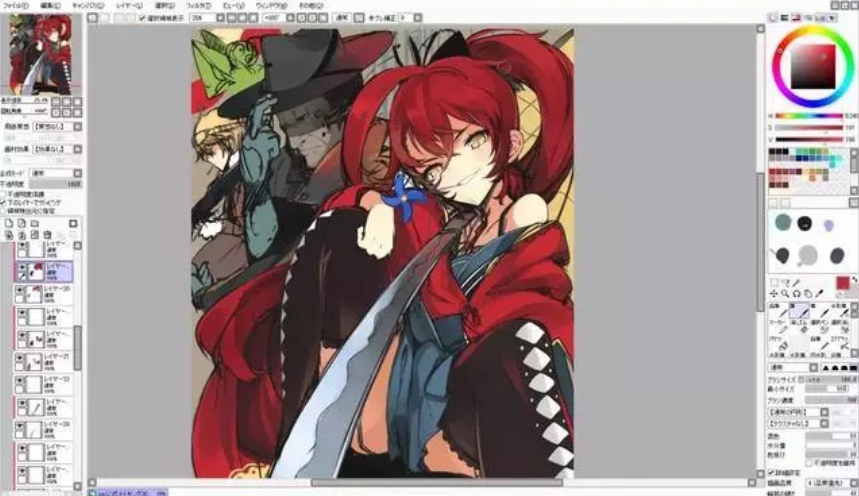Open the brush shape 通常の円形 dropdown
Image resolution: width=859 pixels, height=496 pixels.
click(824, 412)
